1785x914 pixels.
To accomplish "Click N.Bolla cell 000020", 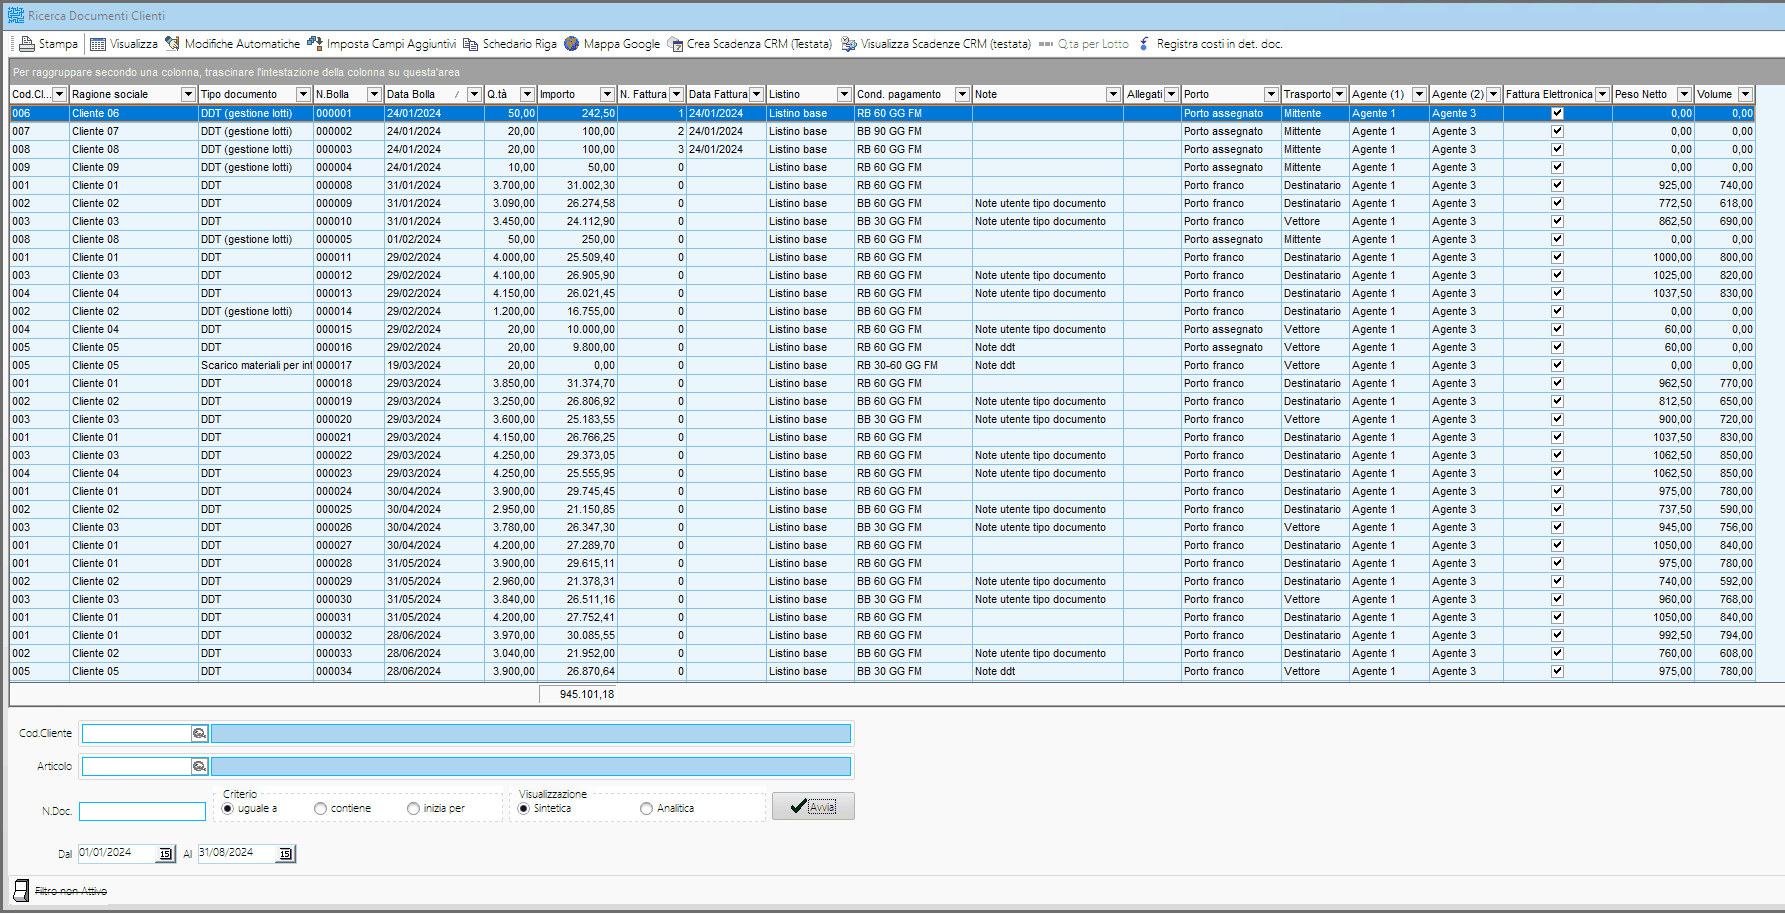I will (349, 420).
